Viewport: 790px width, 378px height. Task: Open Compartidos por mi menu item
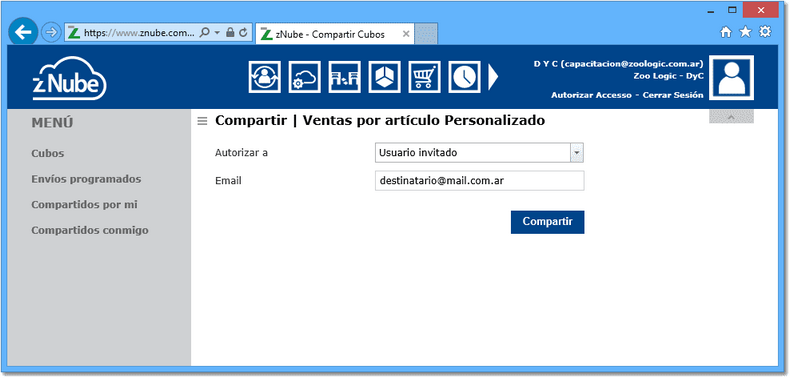(84, 205)
